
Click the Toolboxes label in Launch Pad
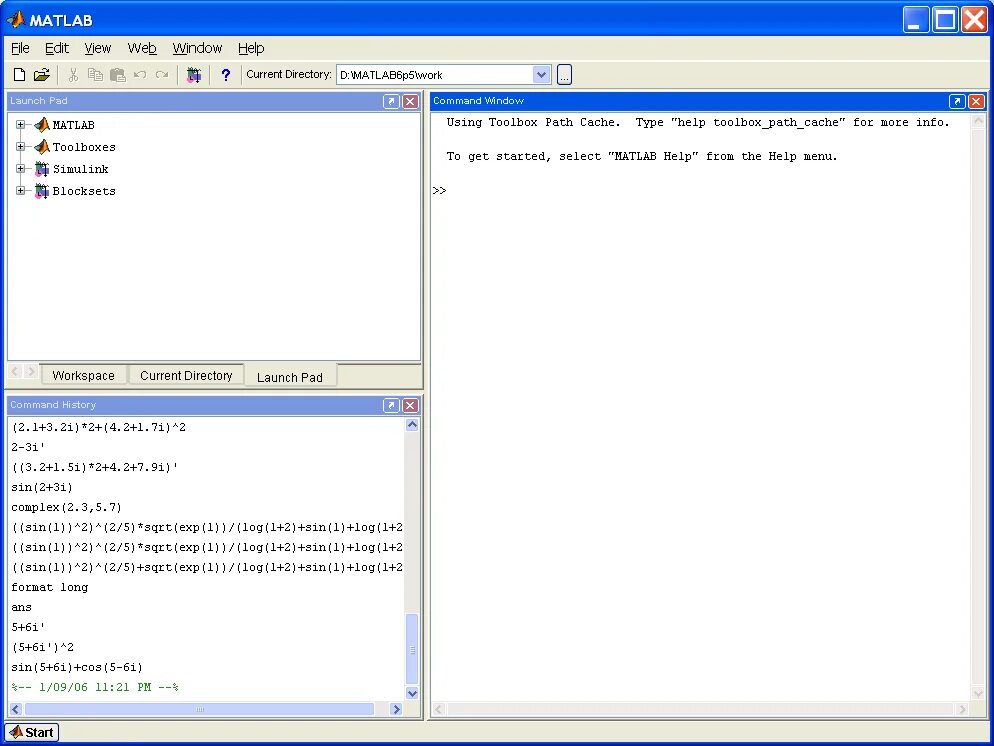coord(84,147)
